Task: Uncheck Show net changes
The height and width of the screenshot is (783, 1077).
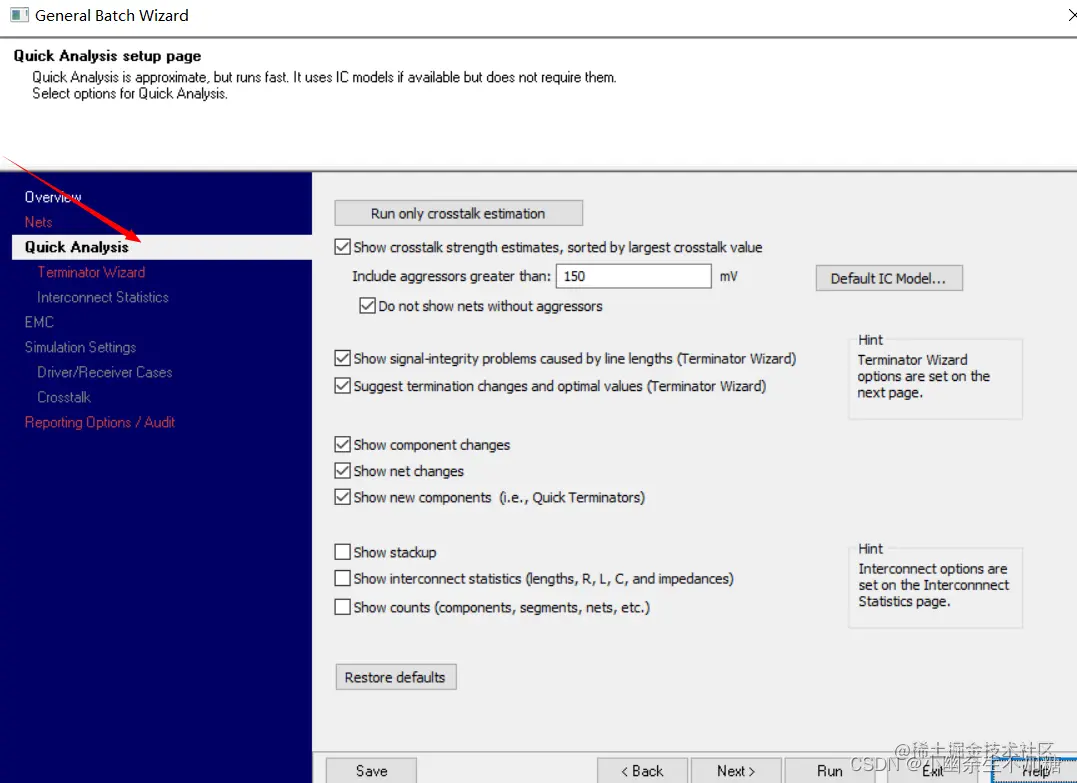Action: 342,470
